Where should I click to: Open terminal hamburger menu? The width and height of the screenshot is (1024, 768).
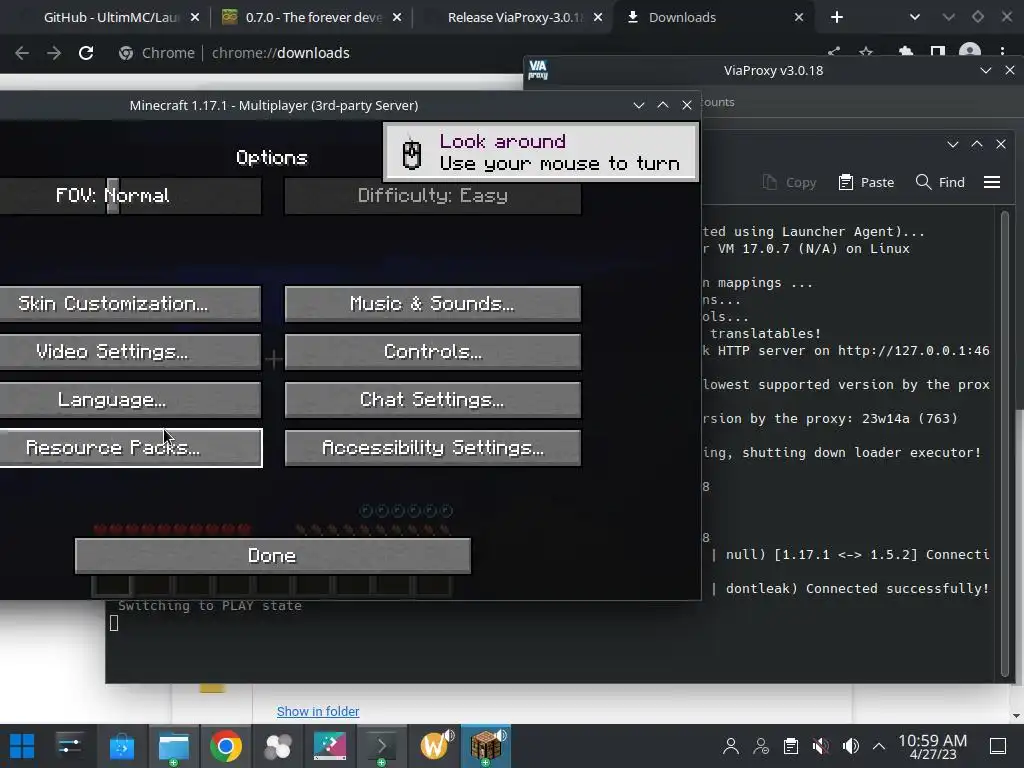(x=991, y=182)
